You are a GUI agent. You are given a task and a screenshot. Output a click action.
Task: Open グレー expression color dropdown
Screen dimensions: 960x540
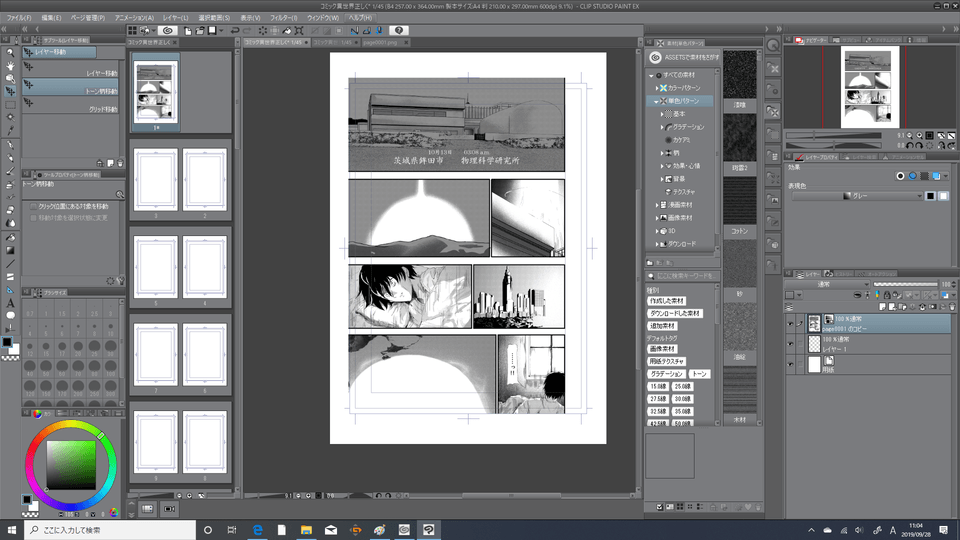[857, 196]
